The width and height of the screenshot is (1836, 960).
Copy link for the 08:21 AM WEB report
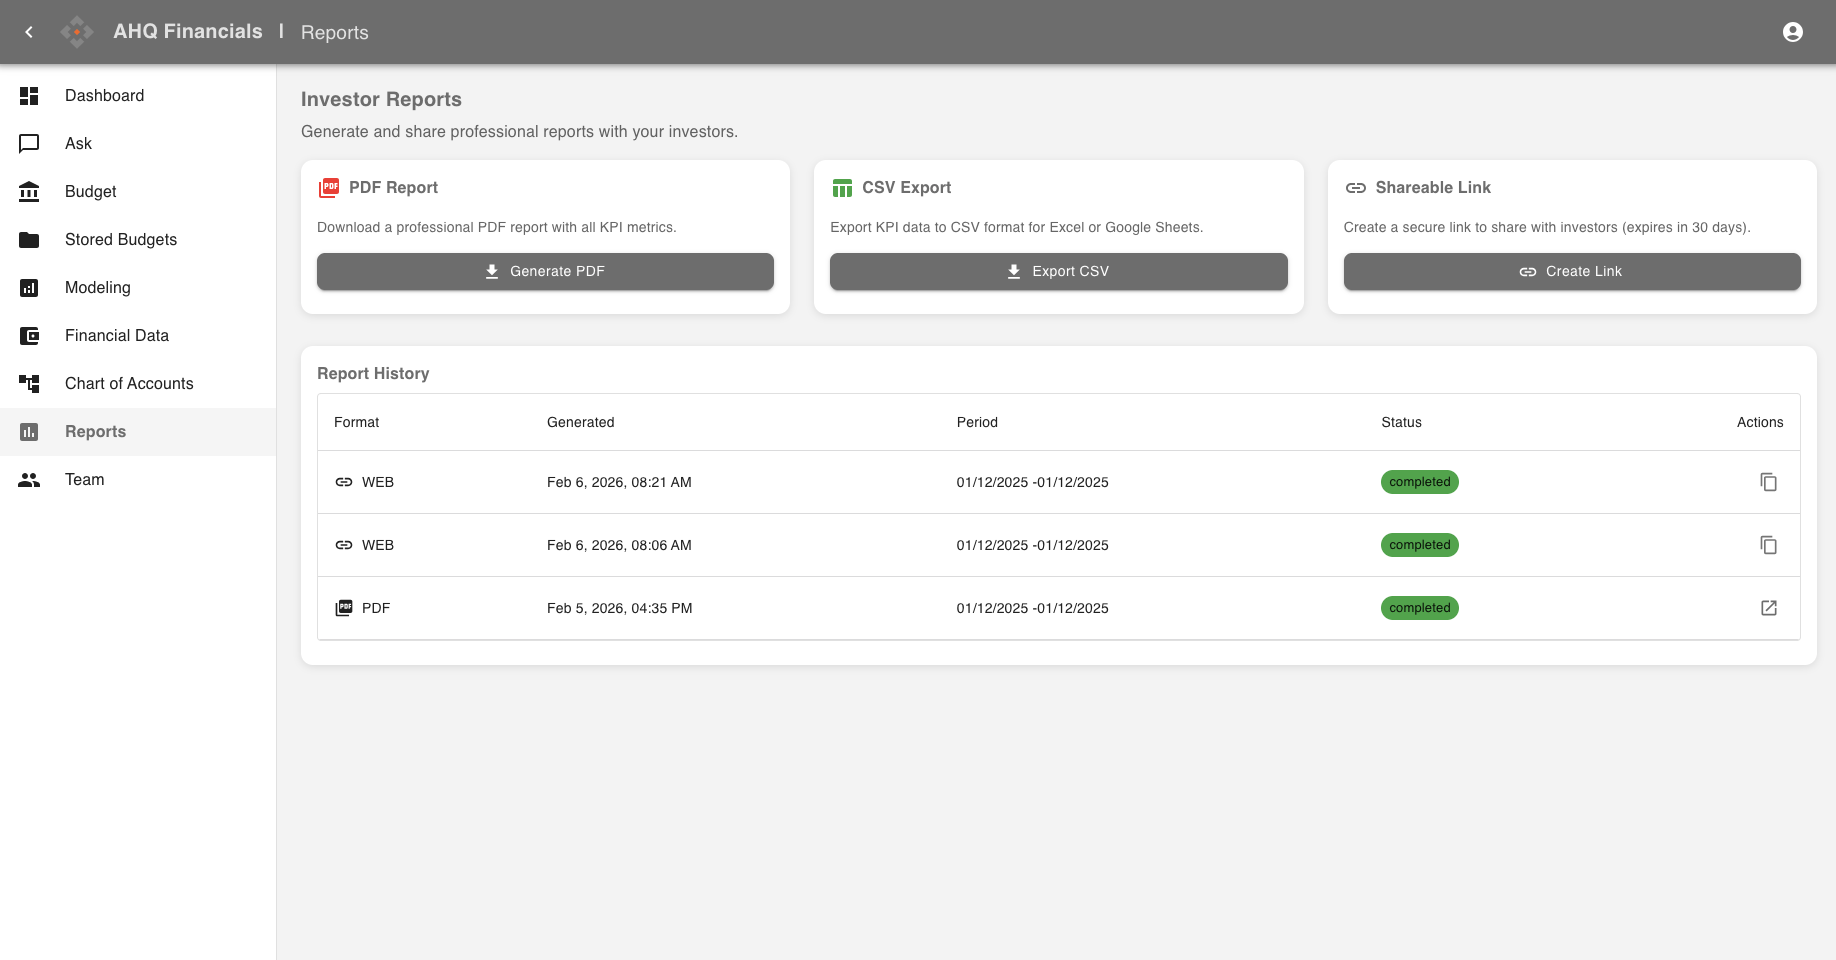pyautogui.click(x=1768, y=482)
